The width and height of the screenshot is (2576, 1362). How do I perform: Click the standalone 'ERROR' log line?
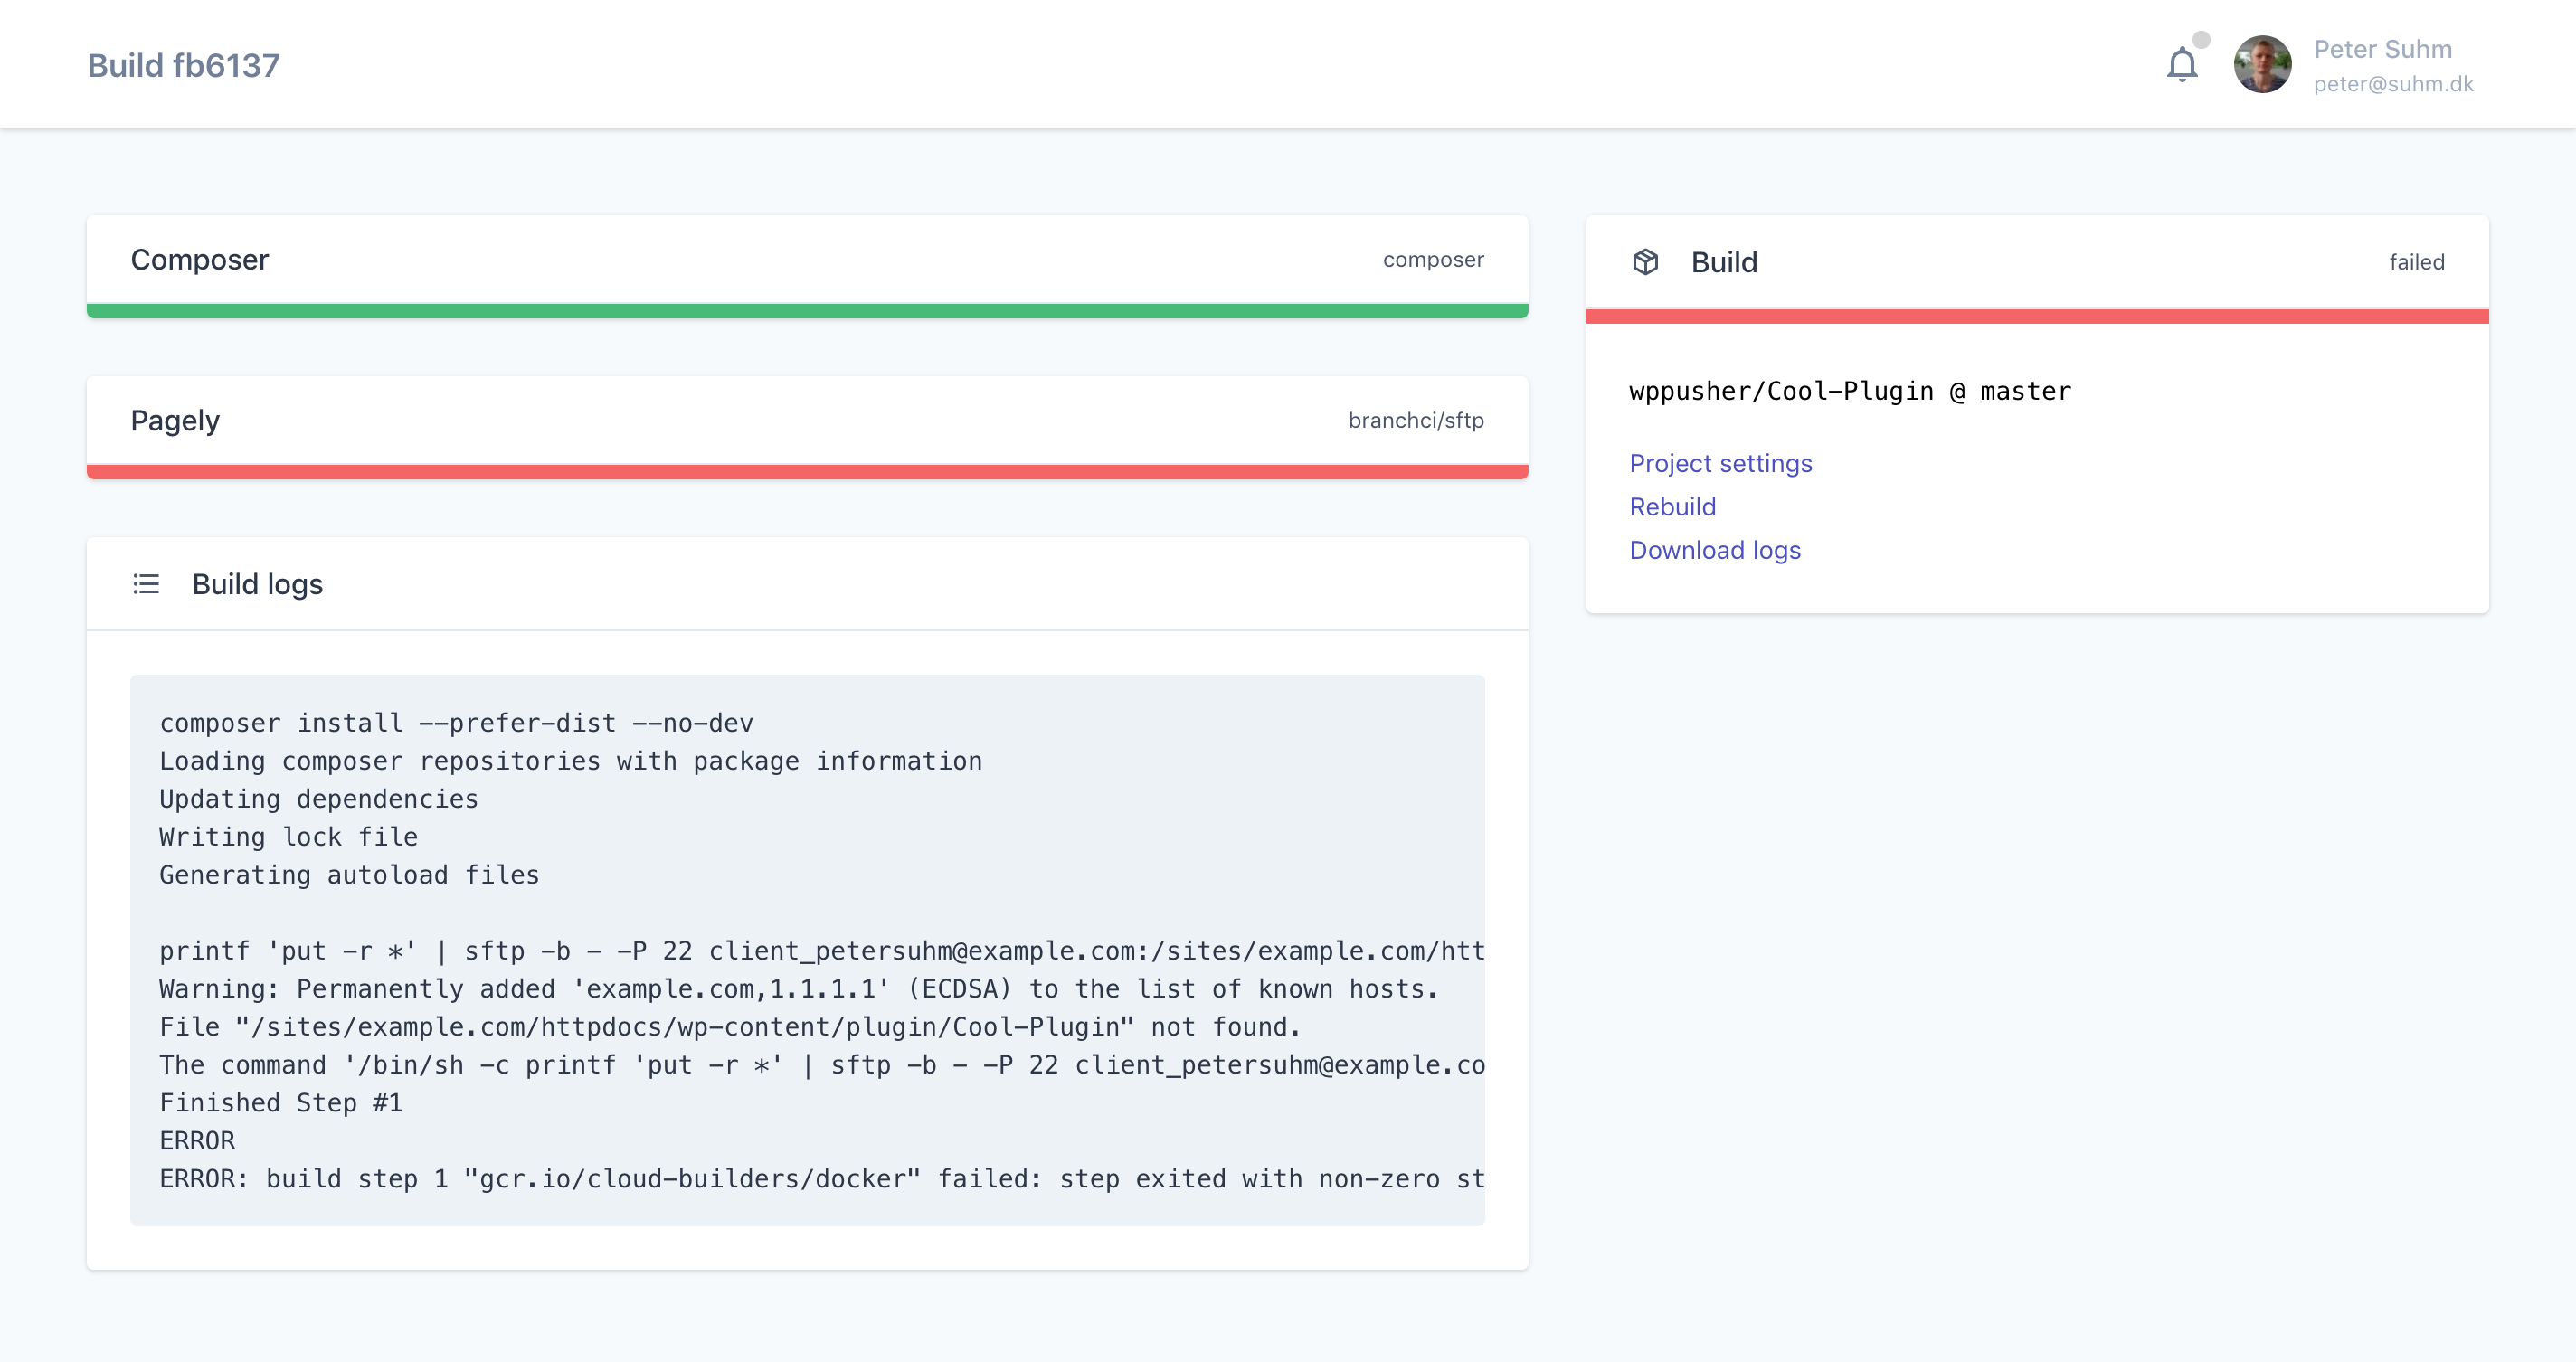pos(197,1141)
